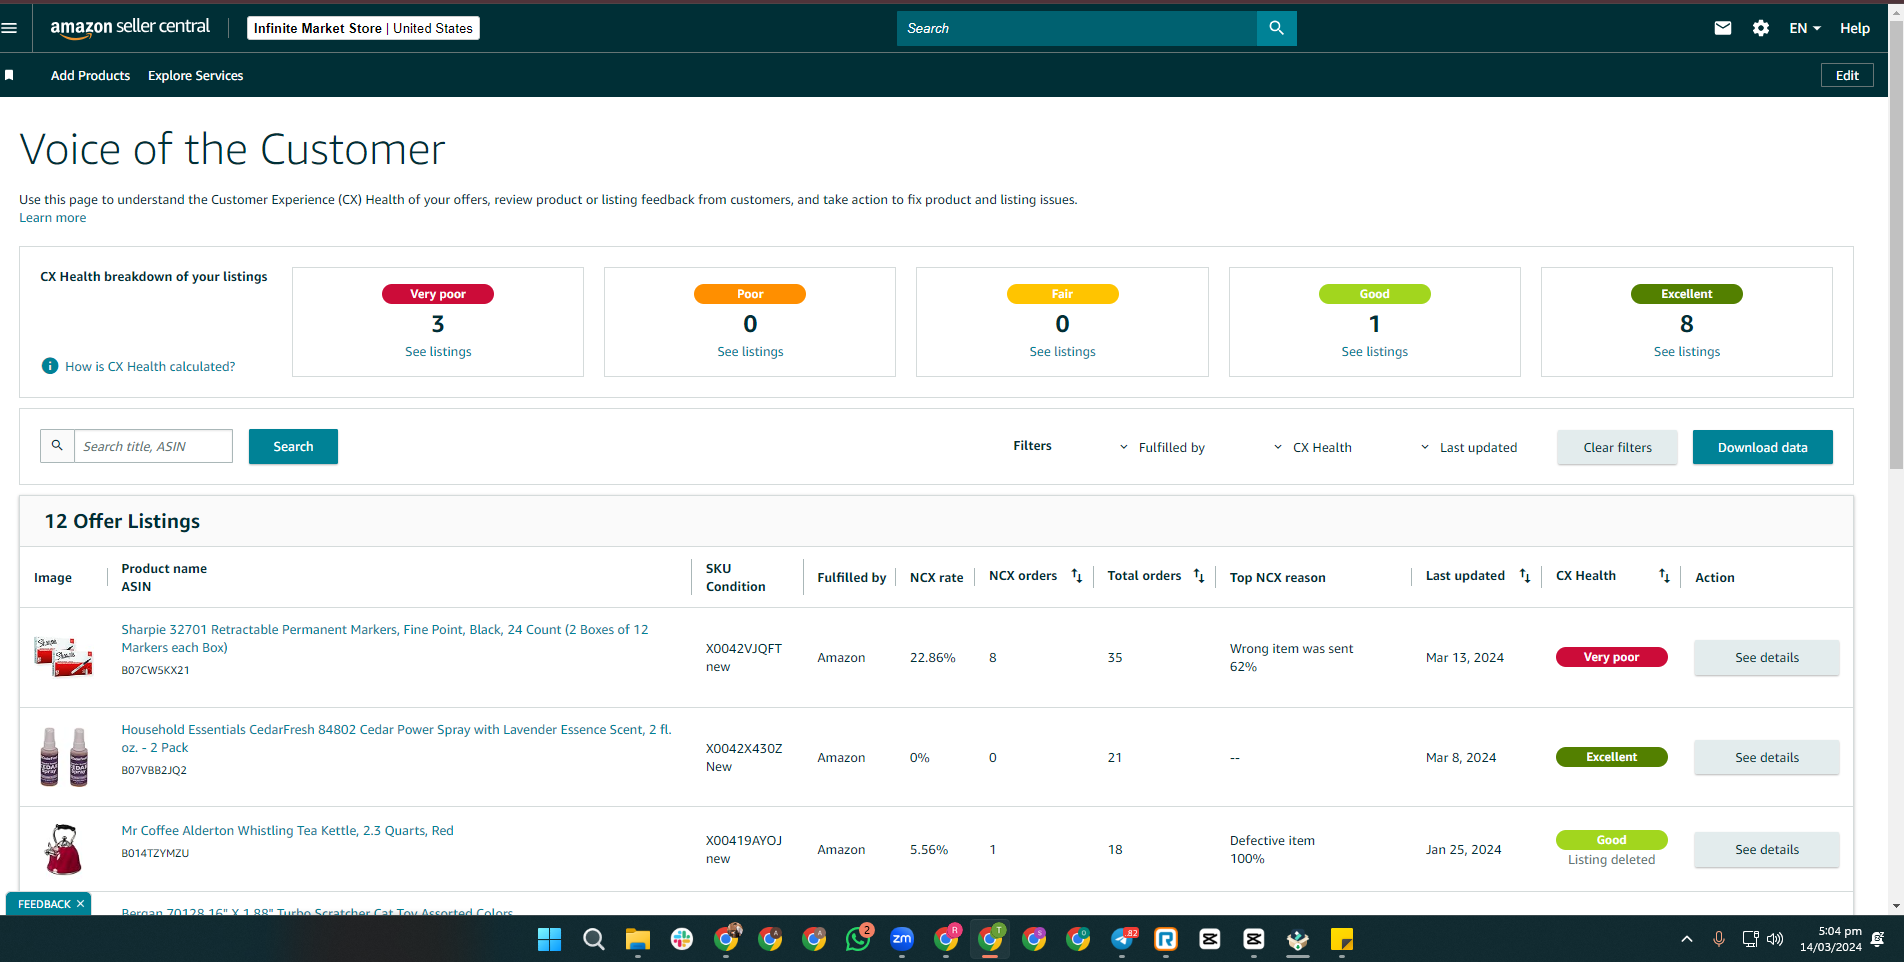See details for Mr Coffee kettle listing
This screenshot has height=962, width=1904.
coord(1766,849)
